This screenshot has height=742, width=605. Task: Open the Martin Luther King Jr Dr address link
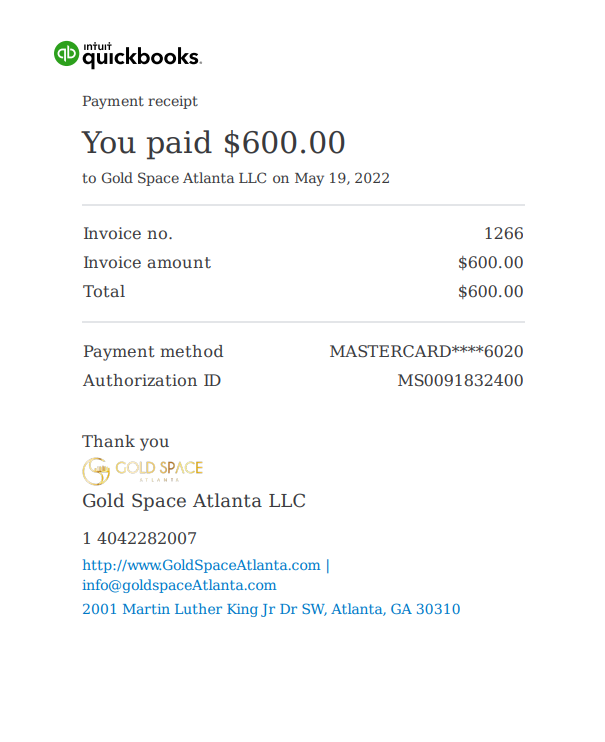coord(271,609)
